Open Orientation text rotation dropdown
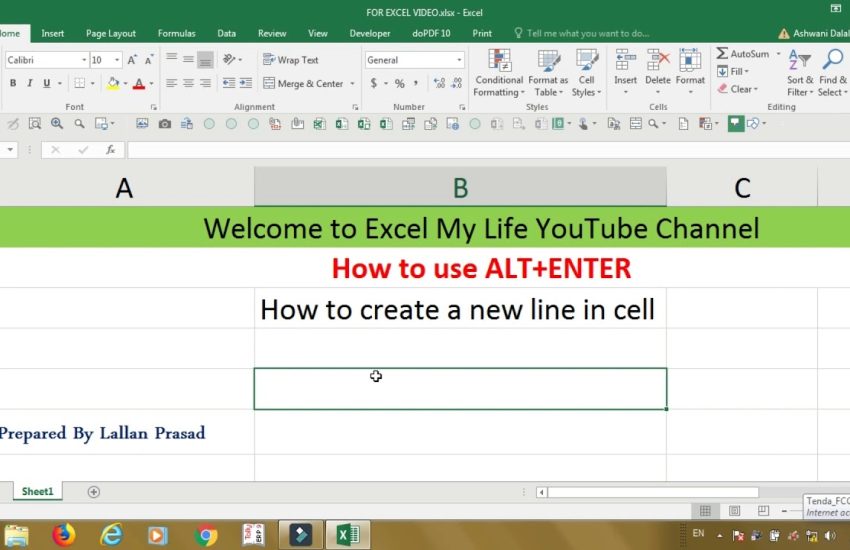This screenshot has width=850, height=550. (x=233, y=59)
